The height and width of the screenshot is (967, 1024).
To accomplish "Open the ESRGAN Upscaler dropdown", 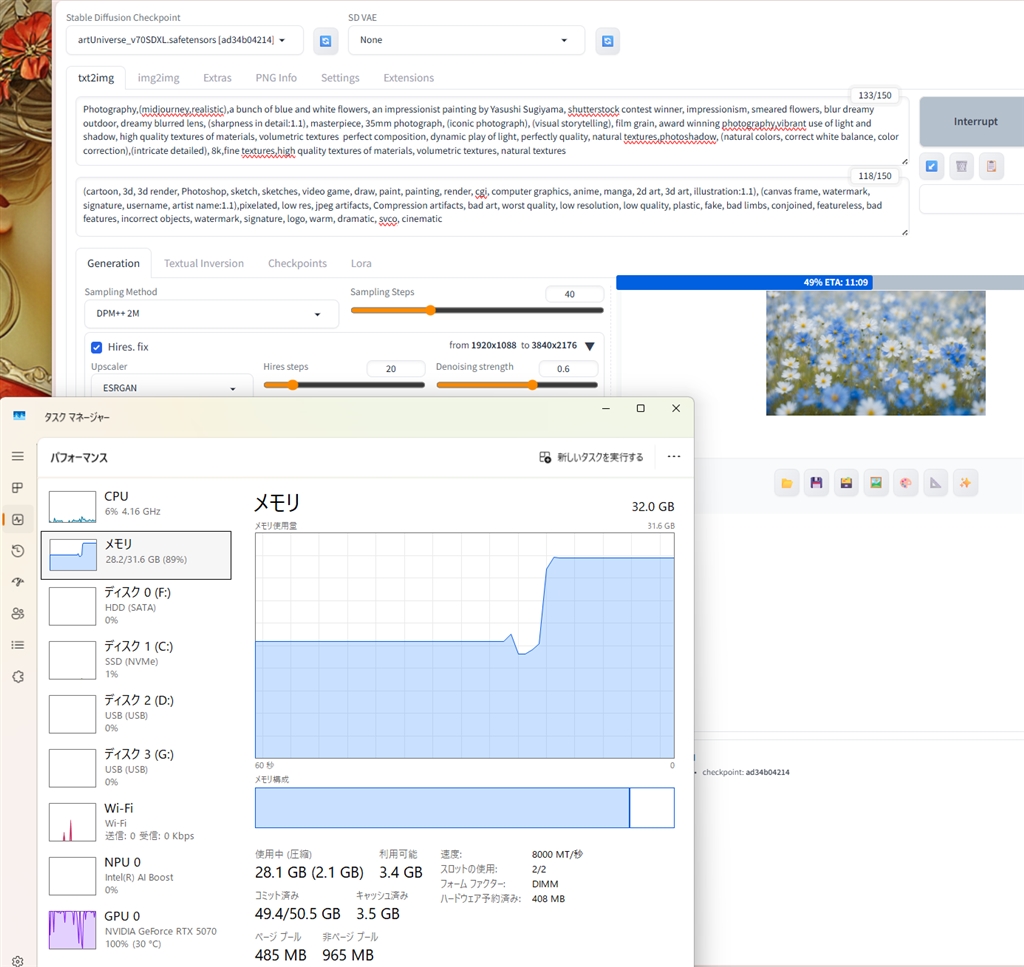I will point(172,387).
